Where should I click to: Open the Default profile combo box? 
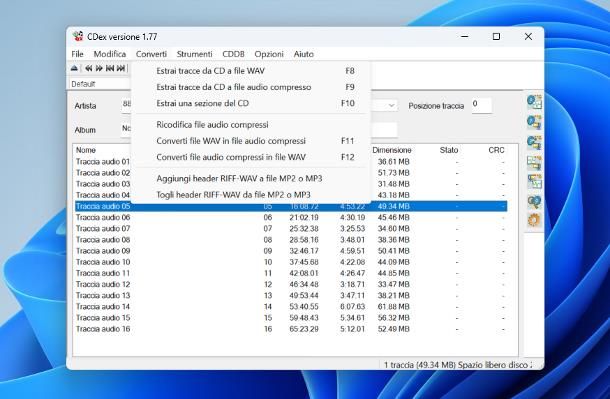(100, 84)
